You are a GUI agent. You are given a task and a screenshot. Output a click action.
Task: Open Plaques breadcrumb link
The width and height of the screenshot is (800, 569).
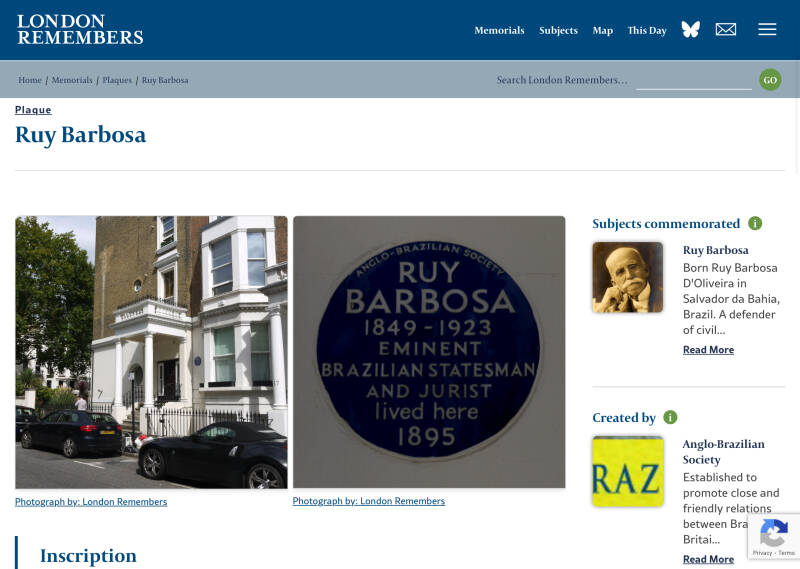coord(117,80)
